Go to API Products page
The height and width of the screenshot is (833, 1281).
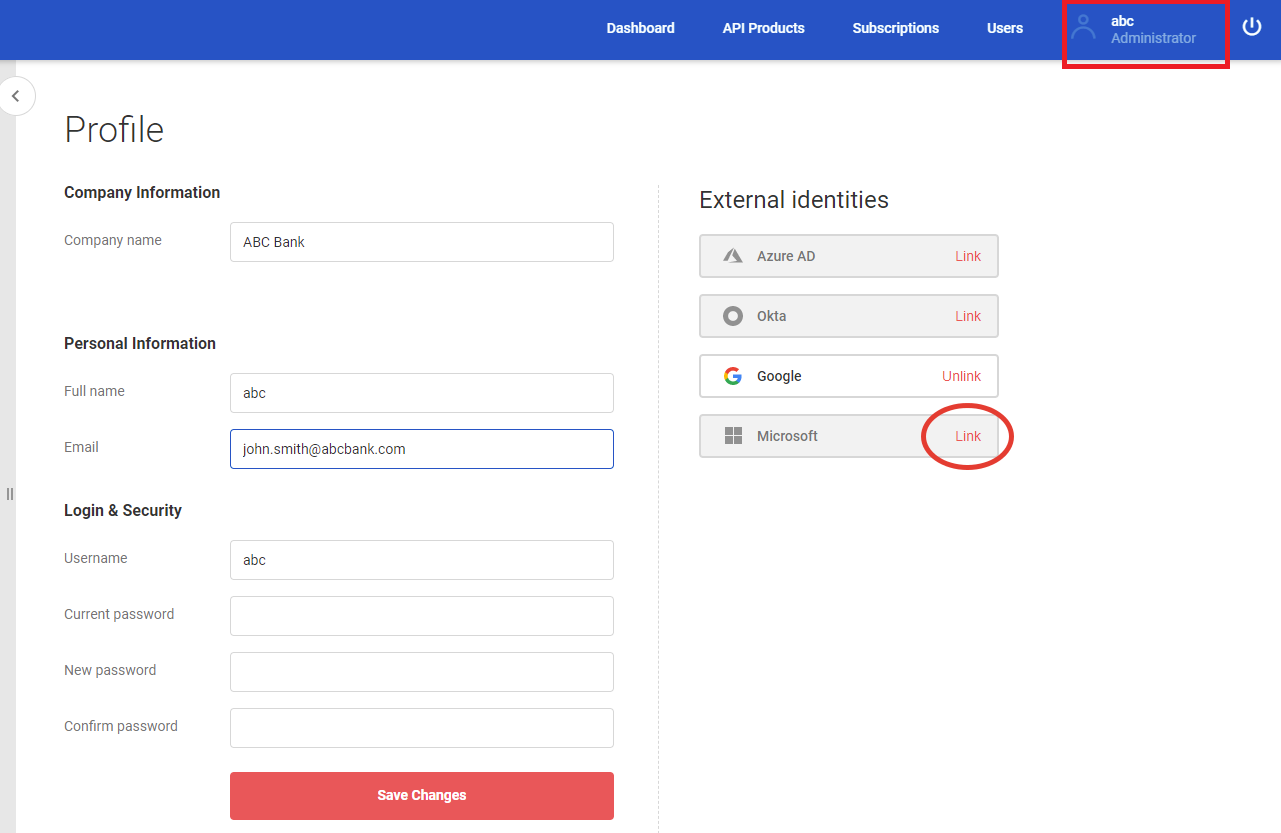(x=763, y=28)
